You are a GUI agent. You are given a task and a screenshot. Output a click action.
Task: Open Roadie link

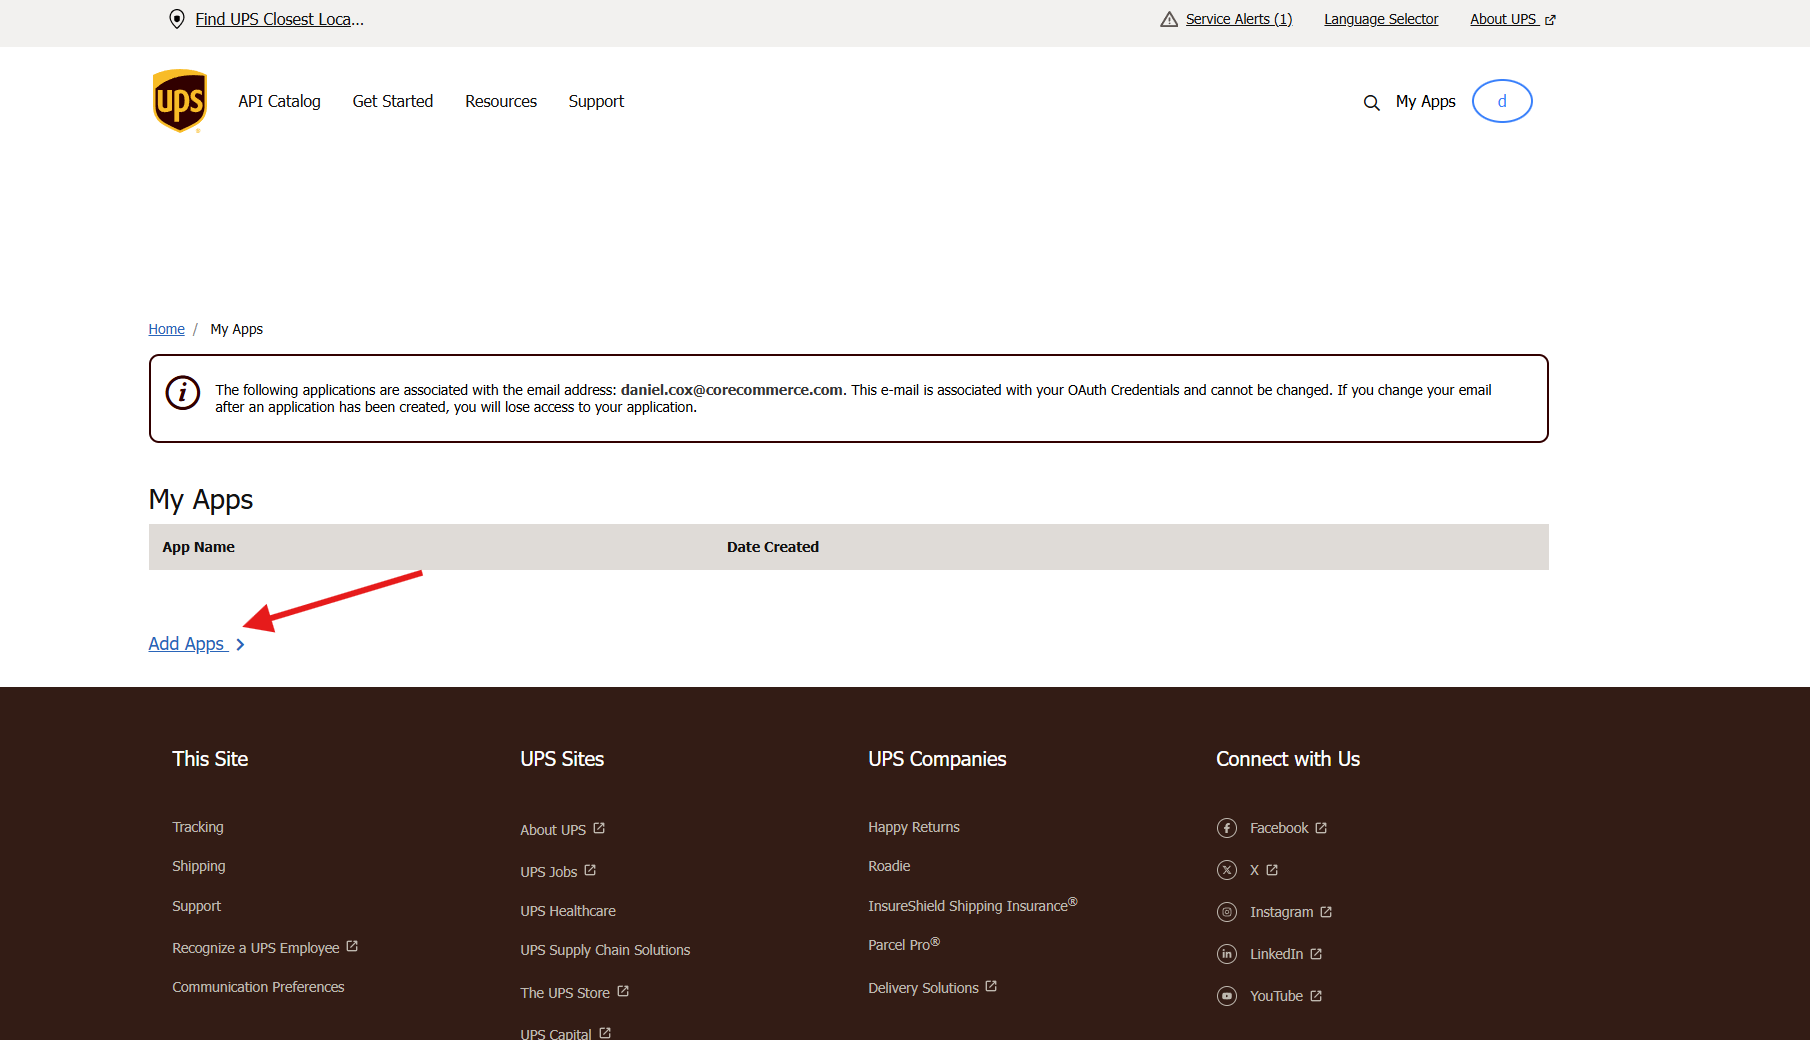[x=889, y=866]
